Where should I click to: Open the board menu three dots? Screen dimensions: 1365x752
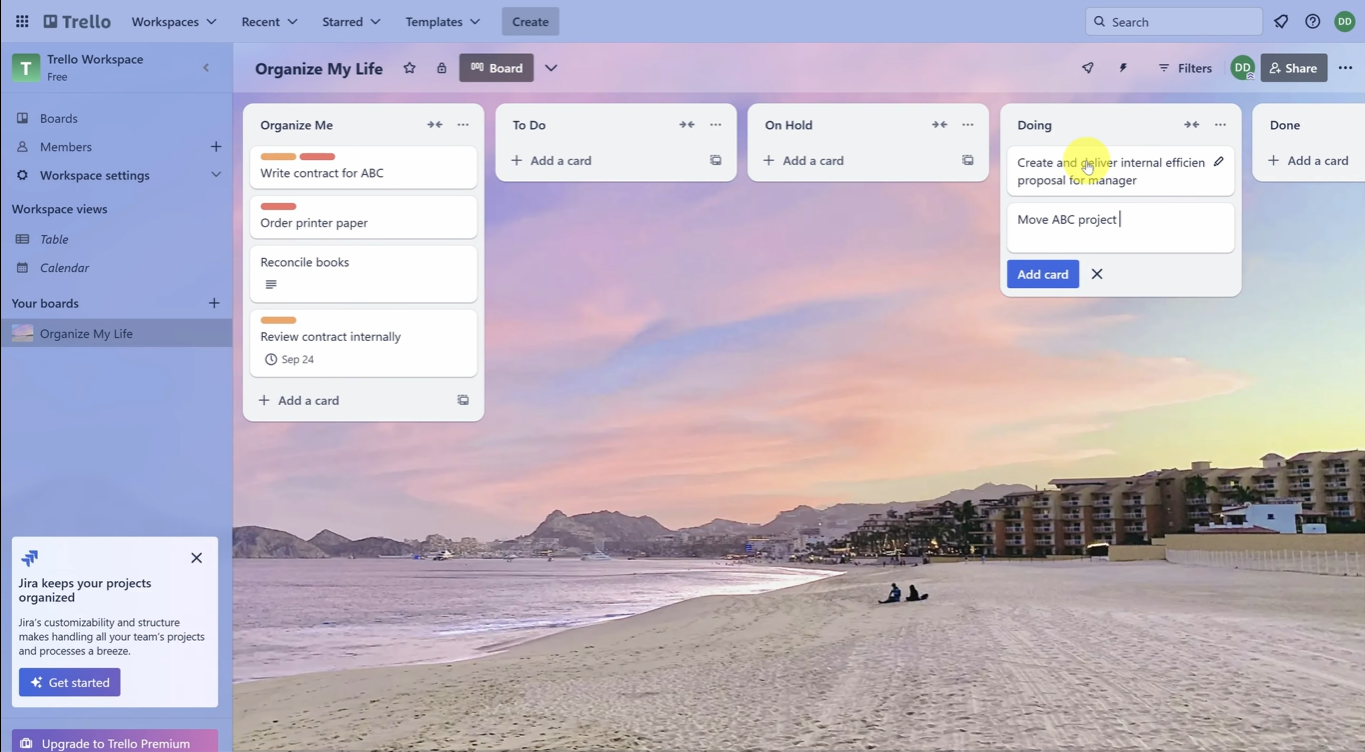(x=1345, y=68)
